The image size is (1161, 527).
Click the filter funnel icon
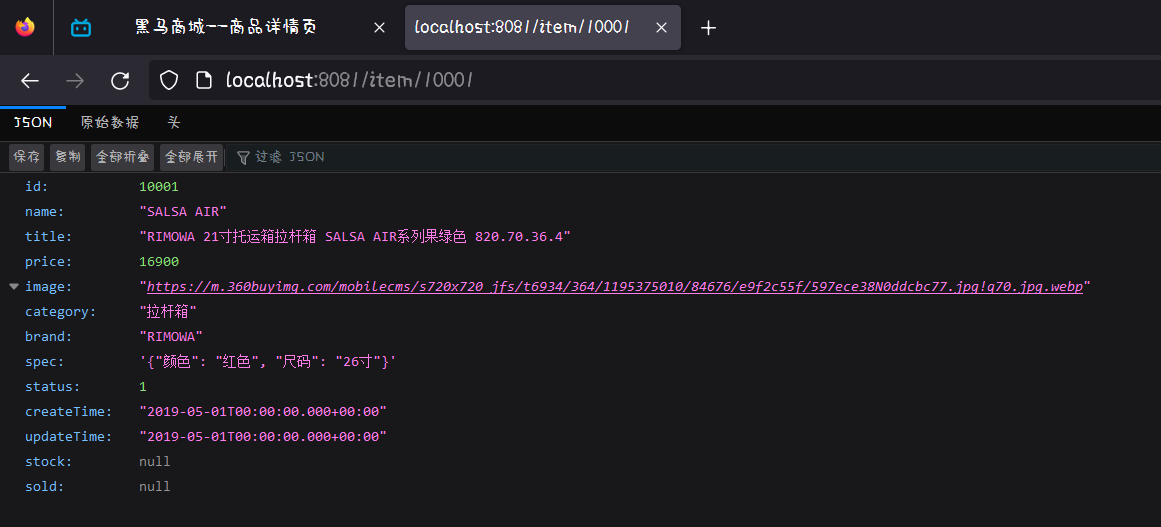tap(243, 157)
